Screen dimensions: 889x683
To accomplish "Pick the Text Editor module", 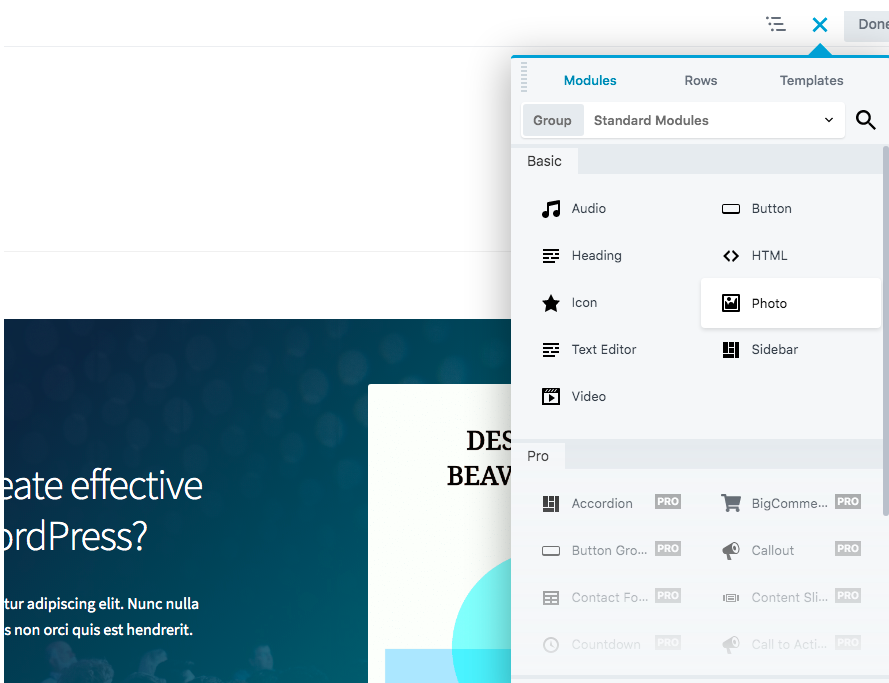I will coord(603,350).
